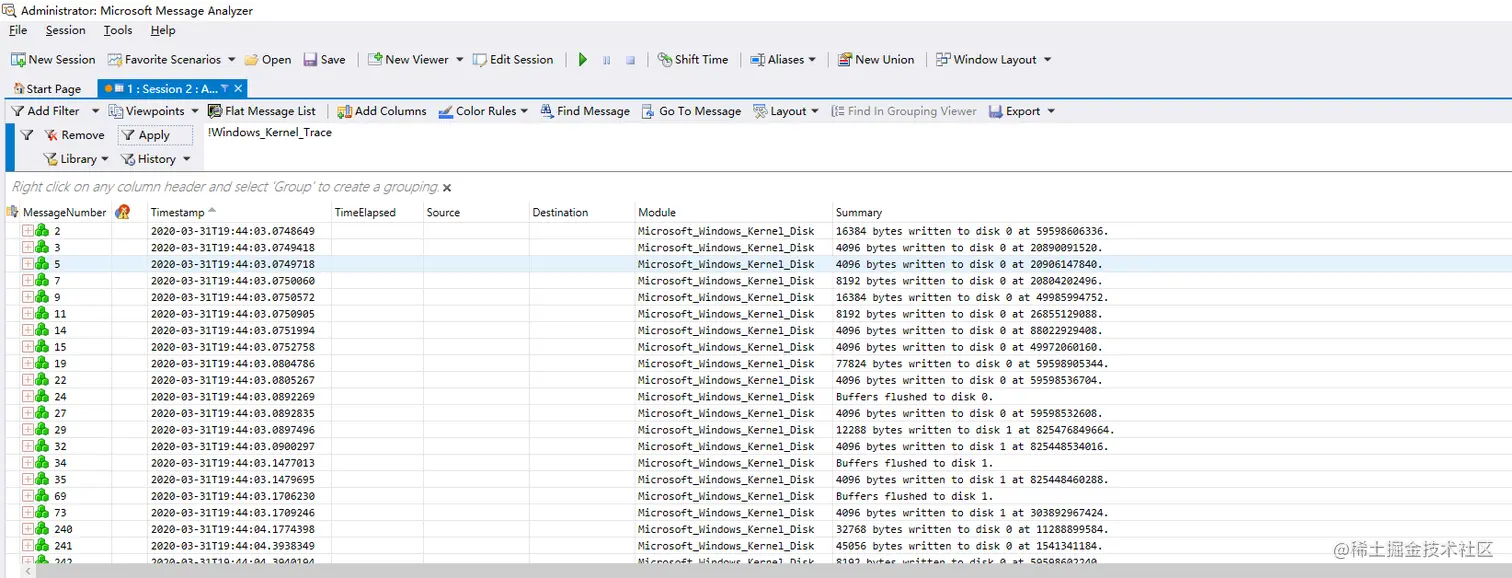Click Flat Message List
The height and width of the screenshot is (578, 1512).
(261, 111)
